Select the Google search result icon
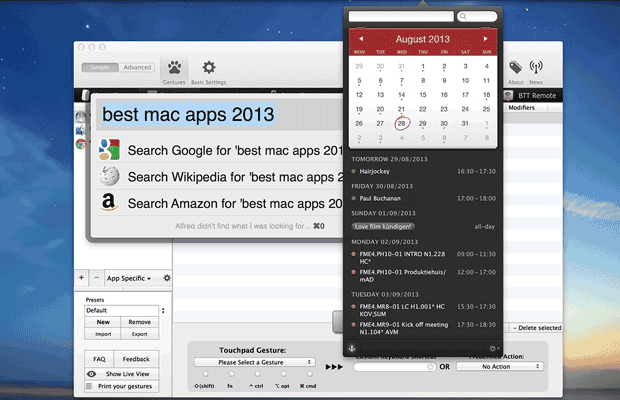The image size is (620, 400). 109,149
